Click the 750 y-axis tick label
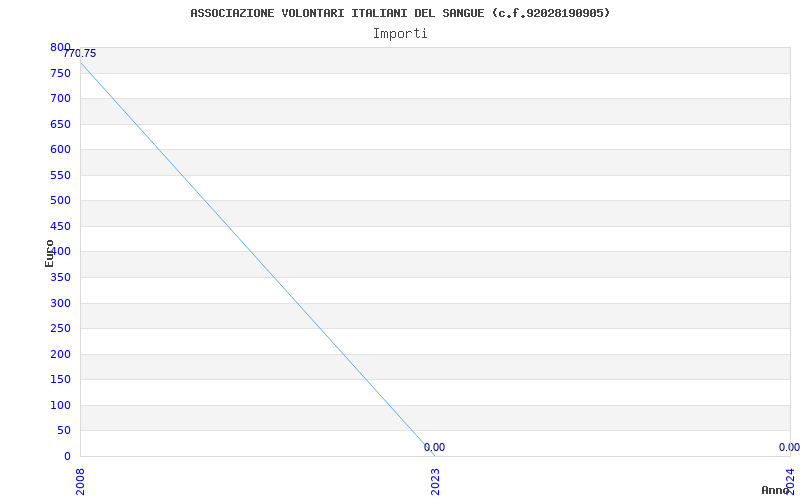This screenshot has height=500, width=800. click(60, 73)
